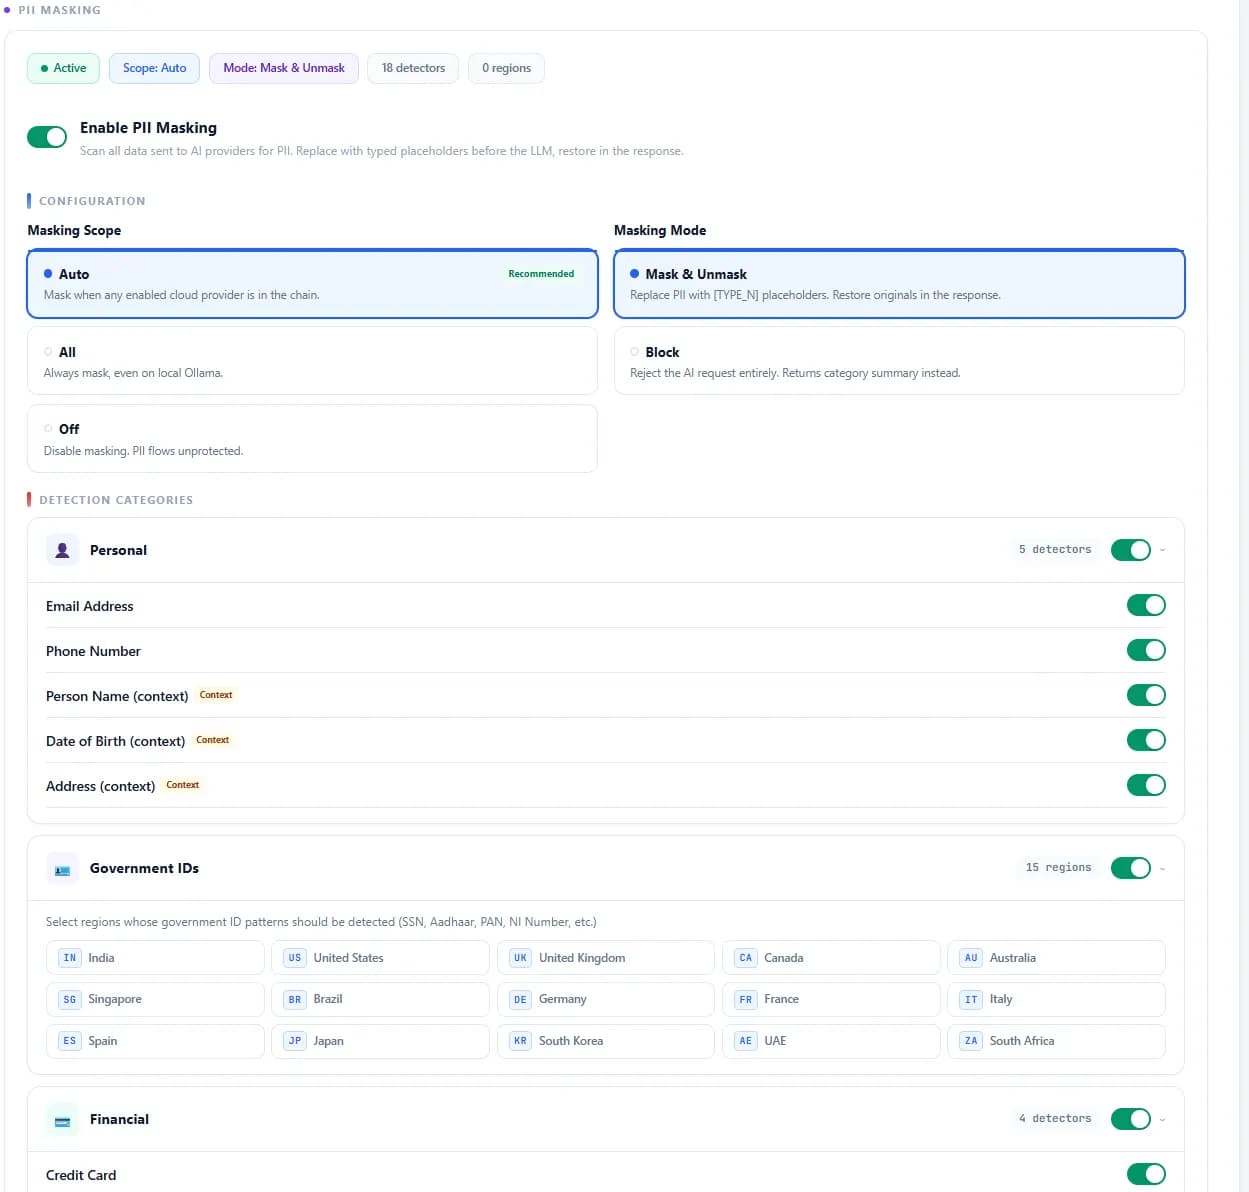Select the Off masking scope option
The image size is (1249, 1192).
[312, 439]
